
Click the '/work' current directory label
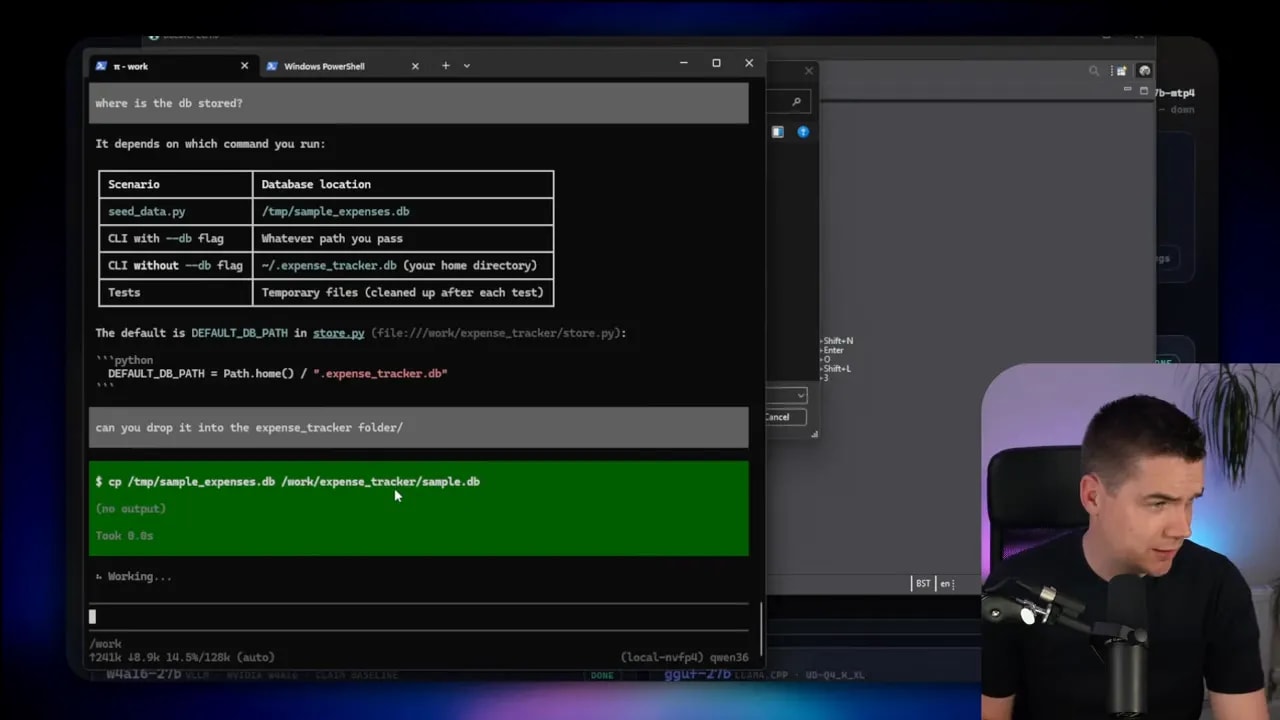105,644
